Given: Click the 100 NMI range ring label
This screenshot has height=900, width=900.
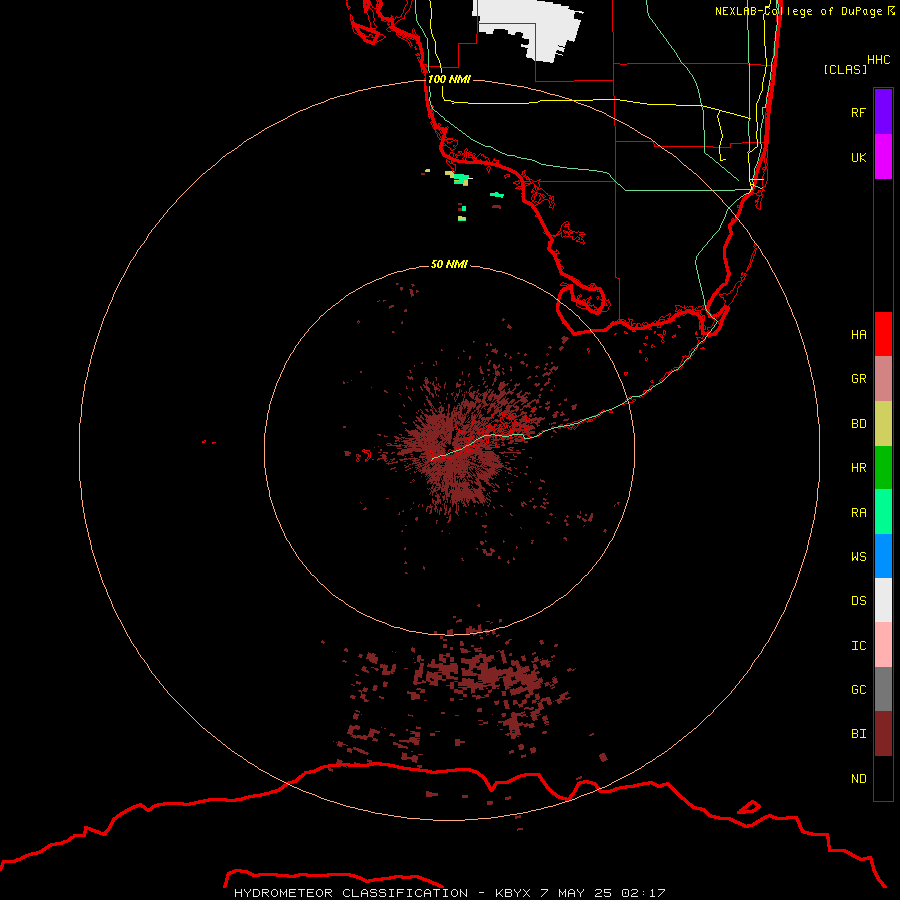Looking at the screenshot, I should coord(449,79).
